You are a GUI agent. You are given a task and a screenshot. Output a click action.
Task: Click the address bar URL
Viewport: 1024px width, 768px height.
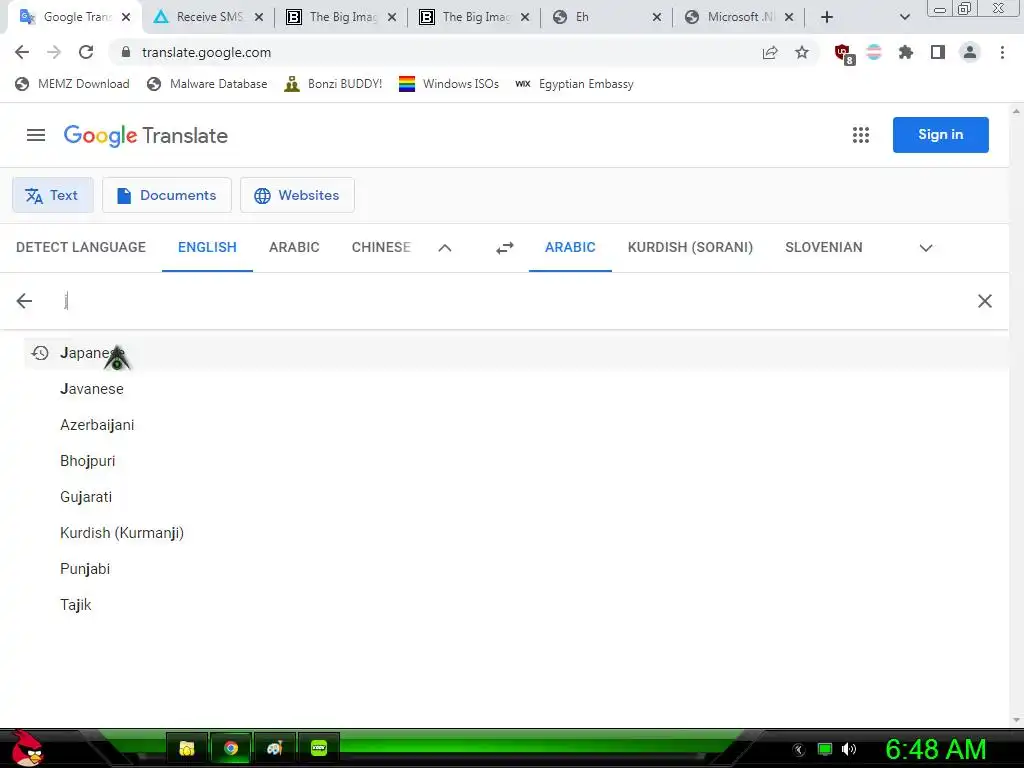point(206,52)
